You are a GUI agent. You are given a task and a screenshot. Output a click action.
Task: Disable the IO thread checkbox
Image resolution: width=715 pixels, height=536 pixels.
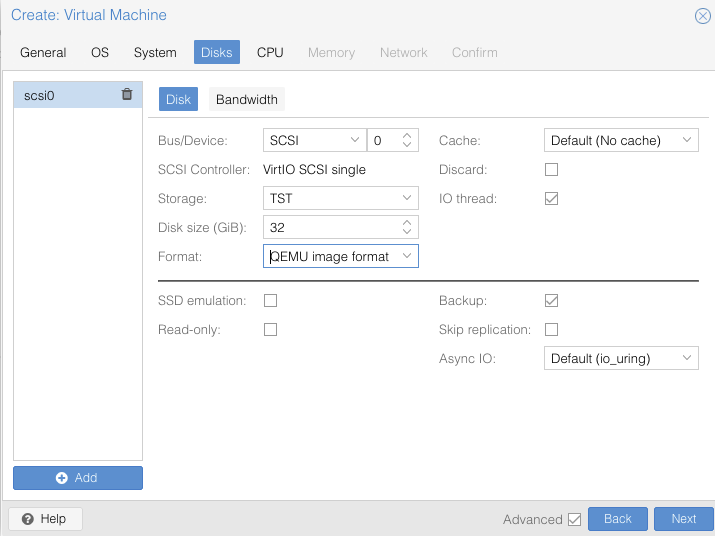click(x=551, y=199)
